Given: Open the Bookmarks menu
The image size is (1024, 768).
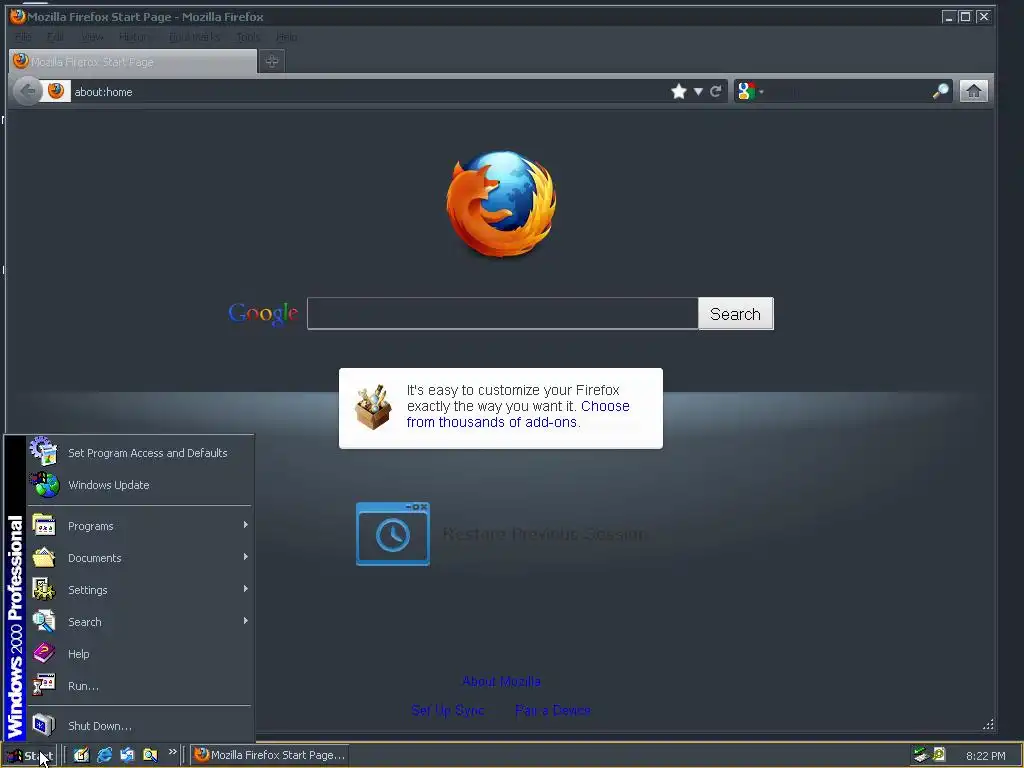Looking at the screenshot, I should 194,37.
